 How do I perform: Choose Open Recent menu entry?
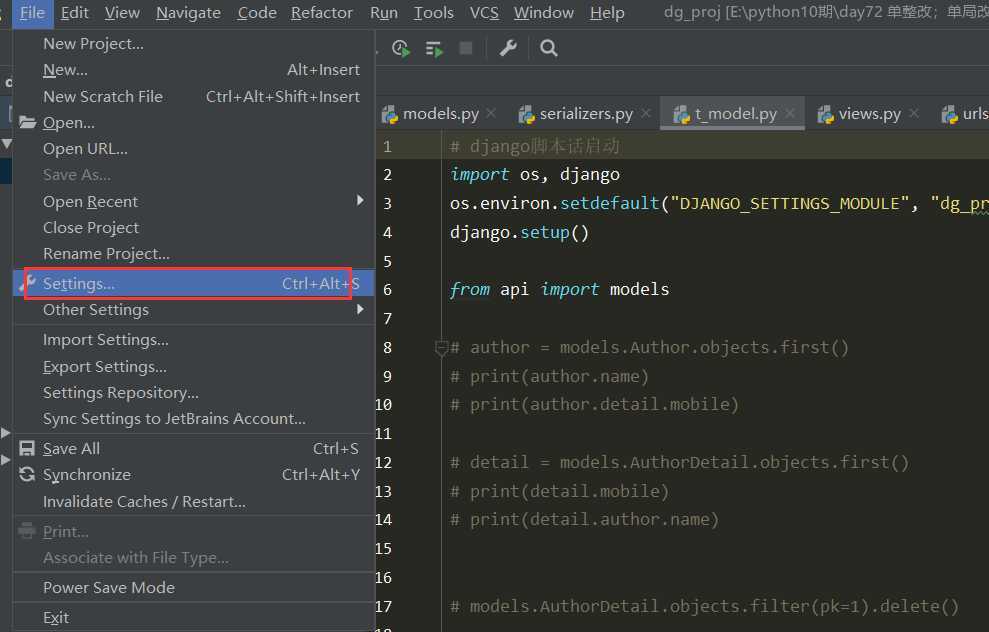point(194,201)
